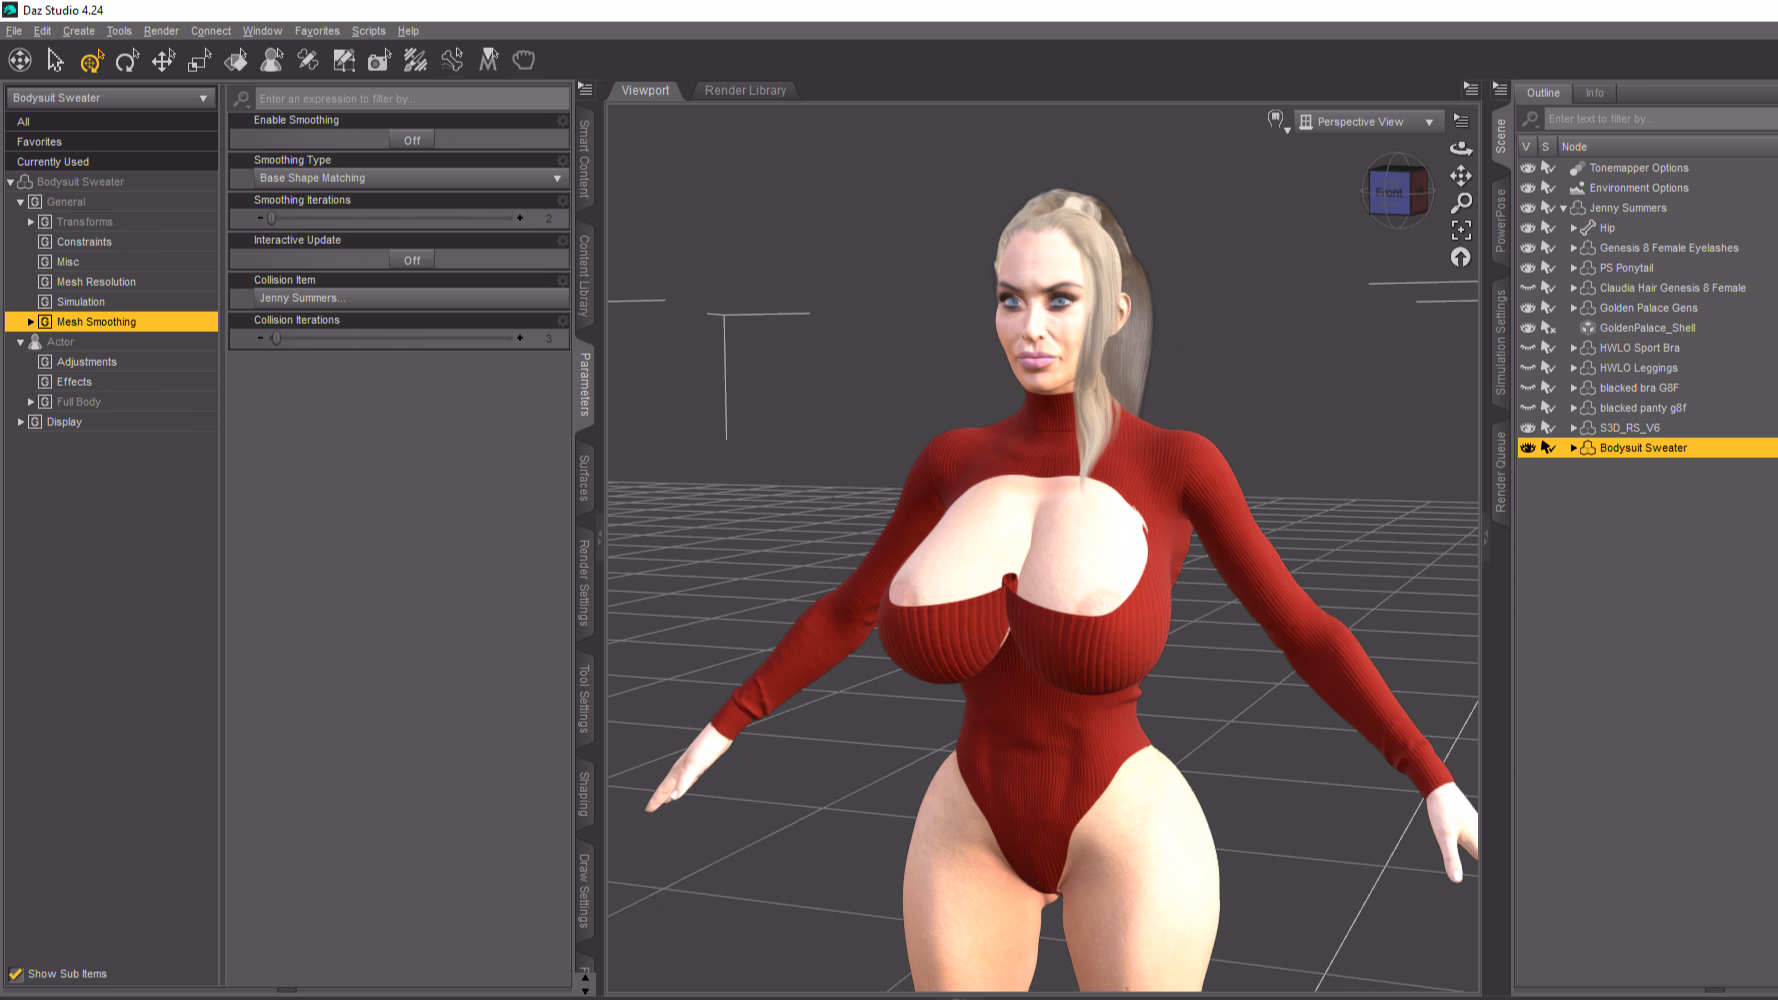
Task: Select the Translate move tool in the toolbar
Action: tap(163, 61)
